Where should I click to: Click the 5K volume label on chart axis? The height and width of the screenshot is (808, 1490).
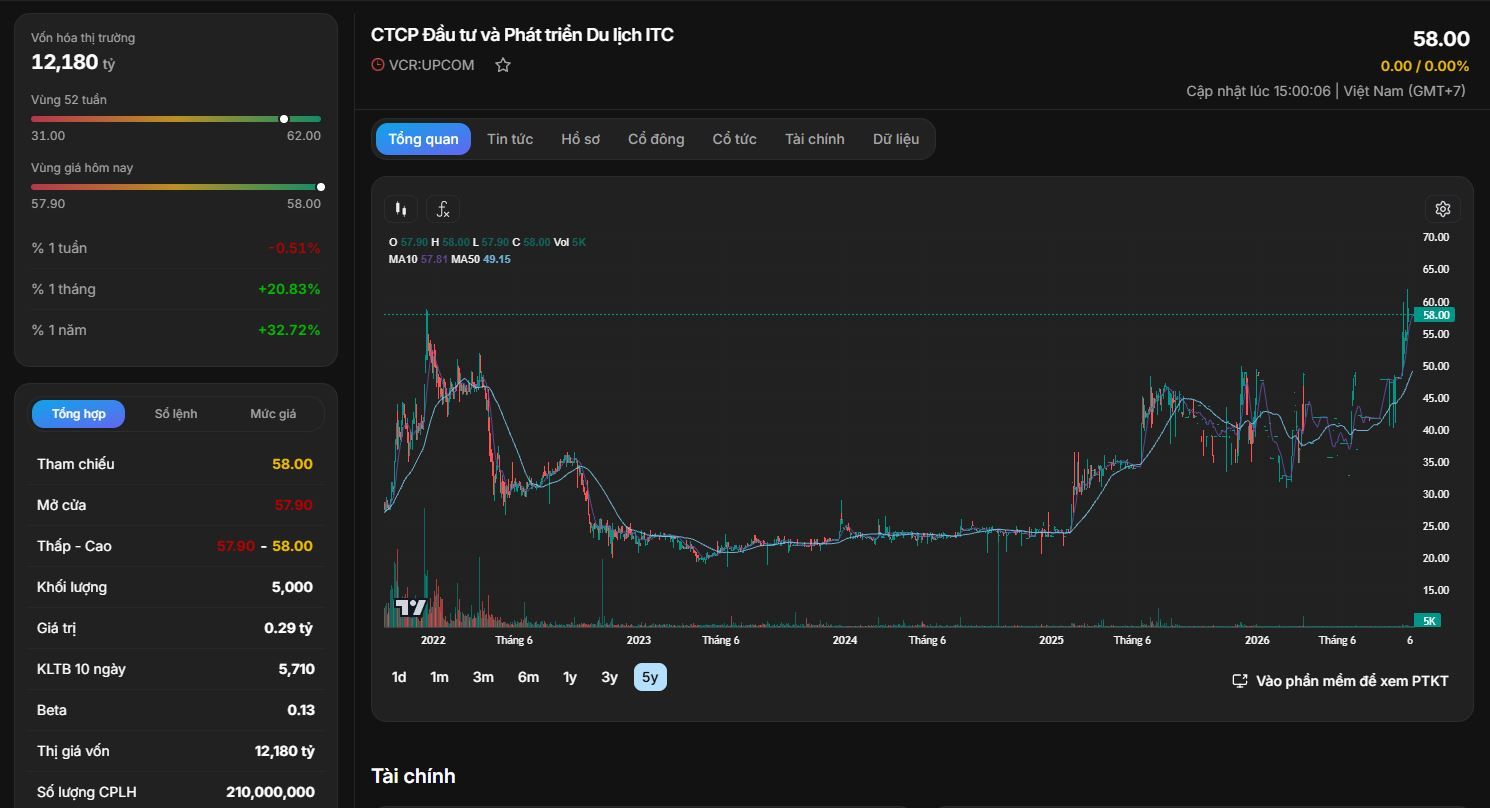(1428, 621)
